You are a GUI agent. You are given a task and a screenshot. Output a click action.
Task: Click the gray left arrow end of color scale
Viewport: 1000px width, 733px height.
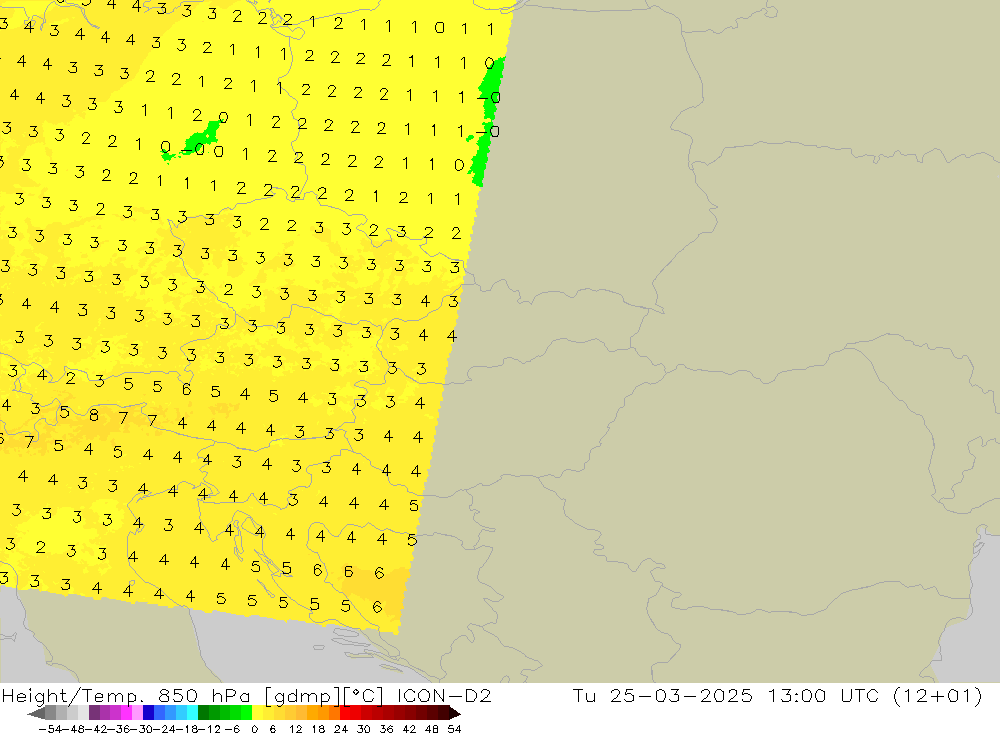click(36, 713)
